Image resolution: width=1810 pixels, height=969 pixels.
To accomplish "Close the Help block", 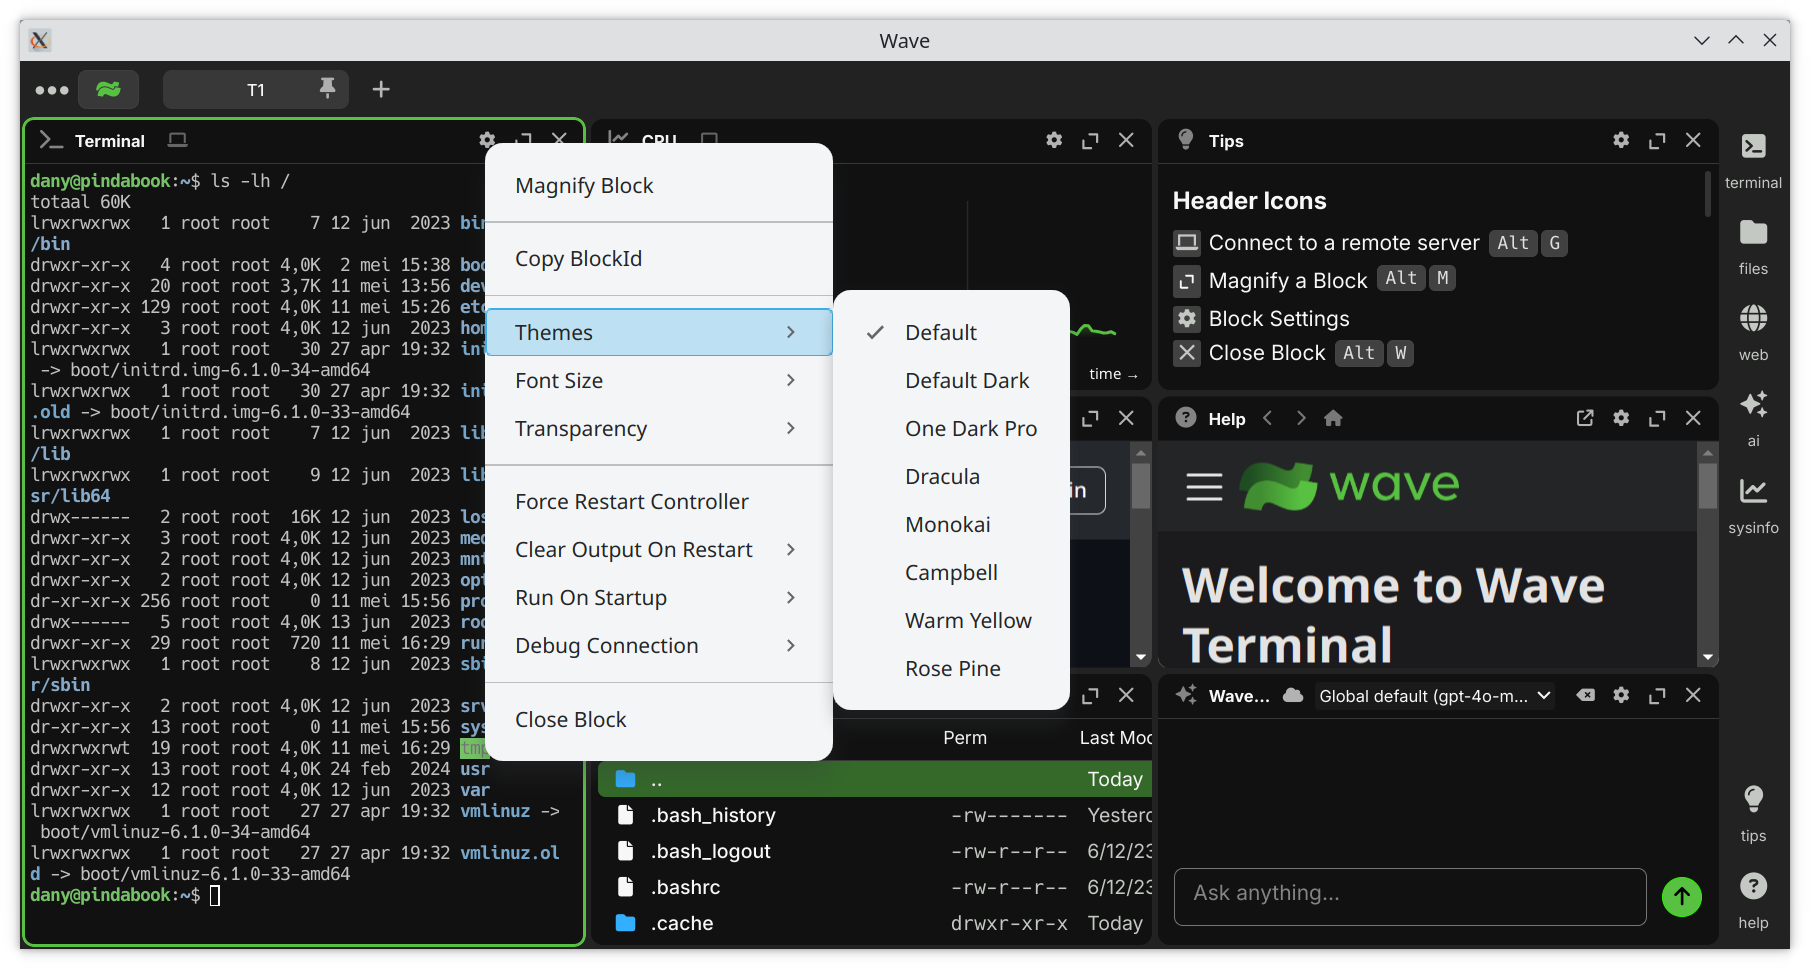I will [x=1693, y=418].
